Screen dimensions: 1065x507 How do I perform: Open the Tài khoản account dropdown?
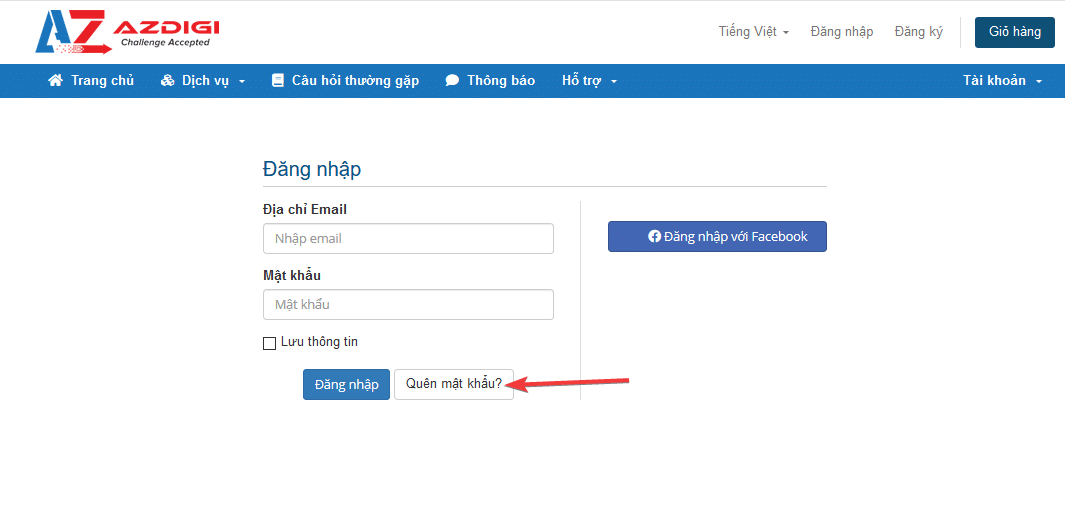(1002, 81)
